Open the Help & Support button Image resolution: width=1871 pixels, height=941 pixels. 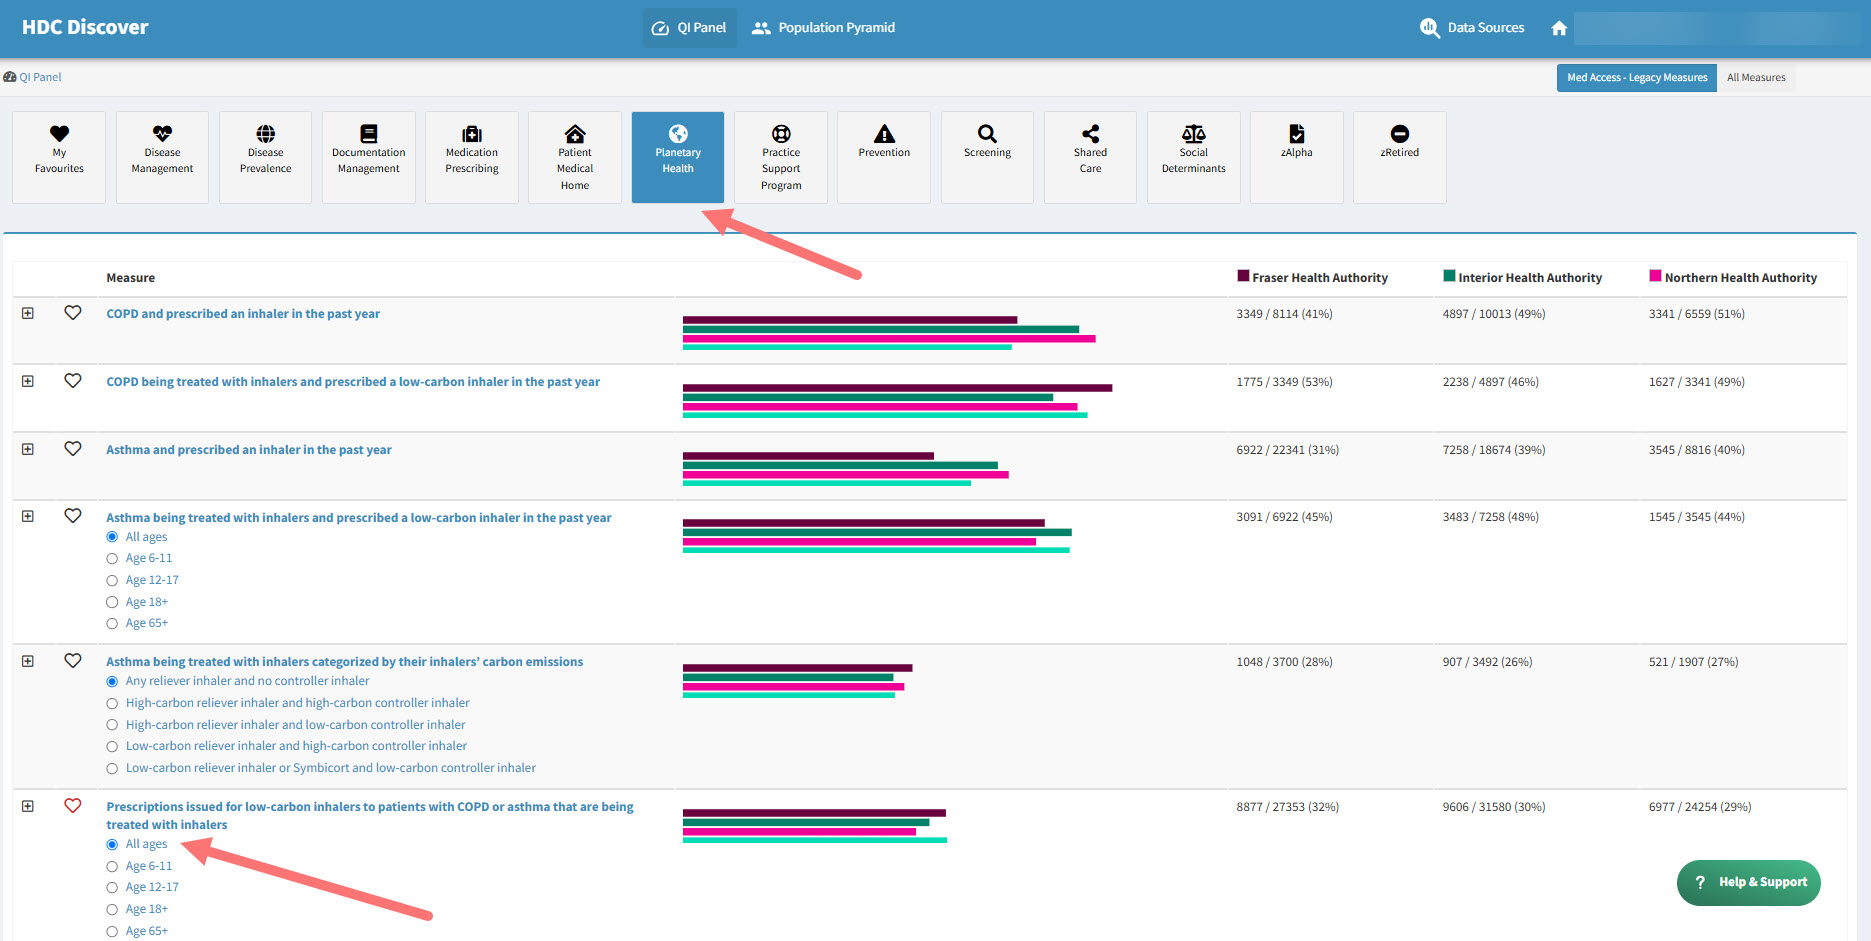(x=1748, y=882)
